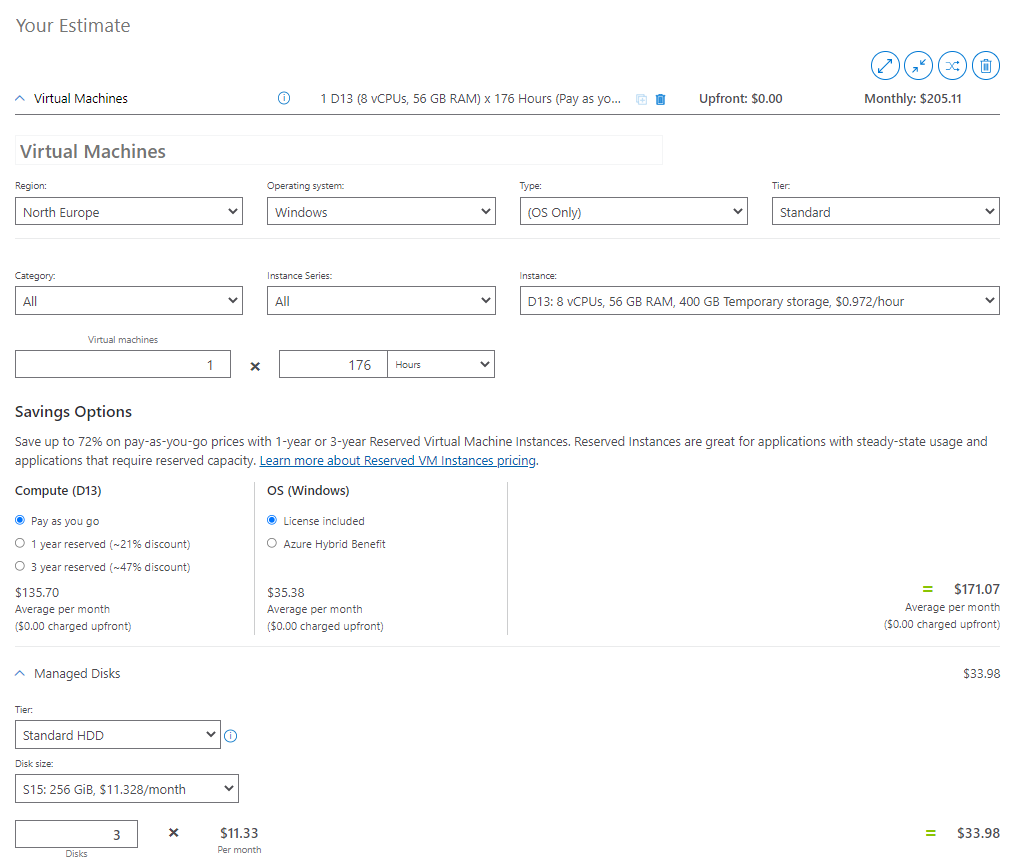This screenshot has width=1014, height=862.
Task: Click the Monthly: $205.11 total
Action: (x=912, y=98)
